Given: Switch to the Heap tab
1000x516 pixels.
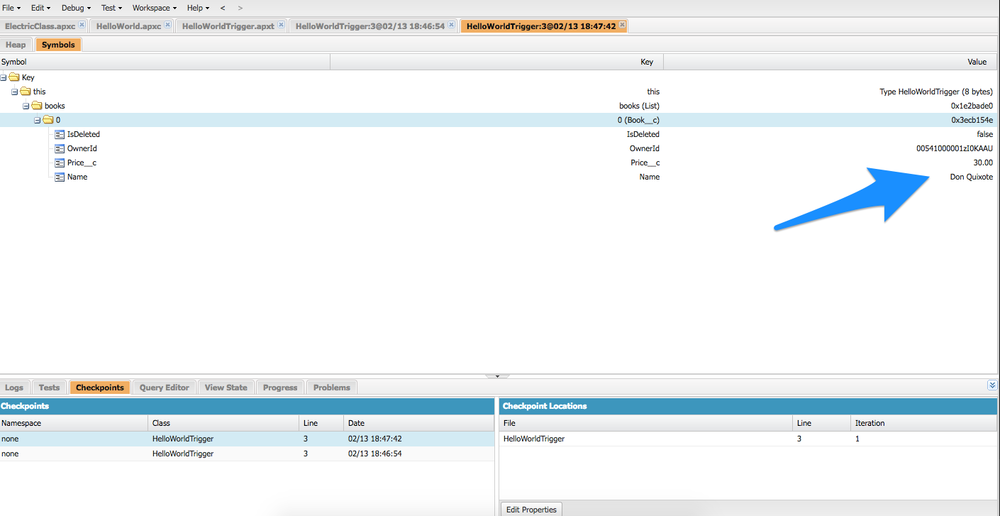Looking at the screenshot, I should point(16,45).
